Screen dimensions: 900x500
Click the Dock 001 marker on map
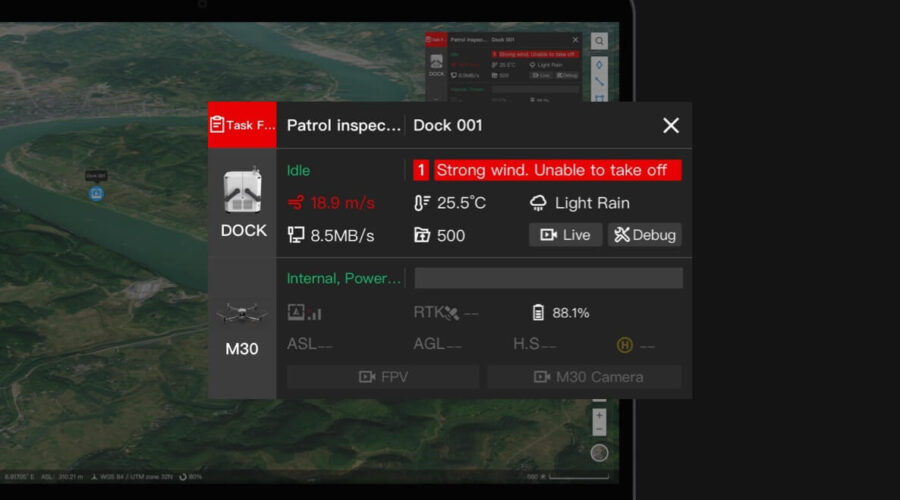tap(96, 192)
